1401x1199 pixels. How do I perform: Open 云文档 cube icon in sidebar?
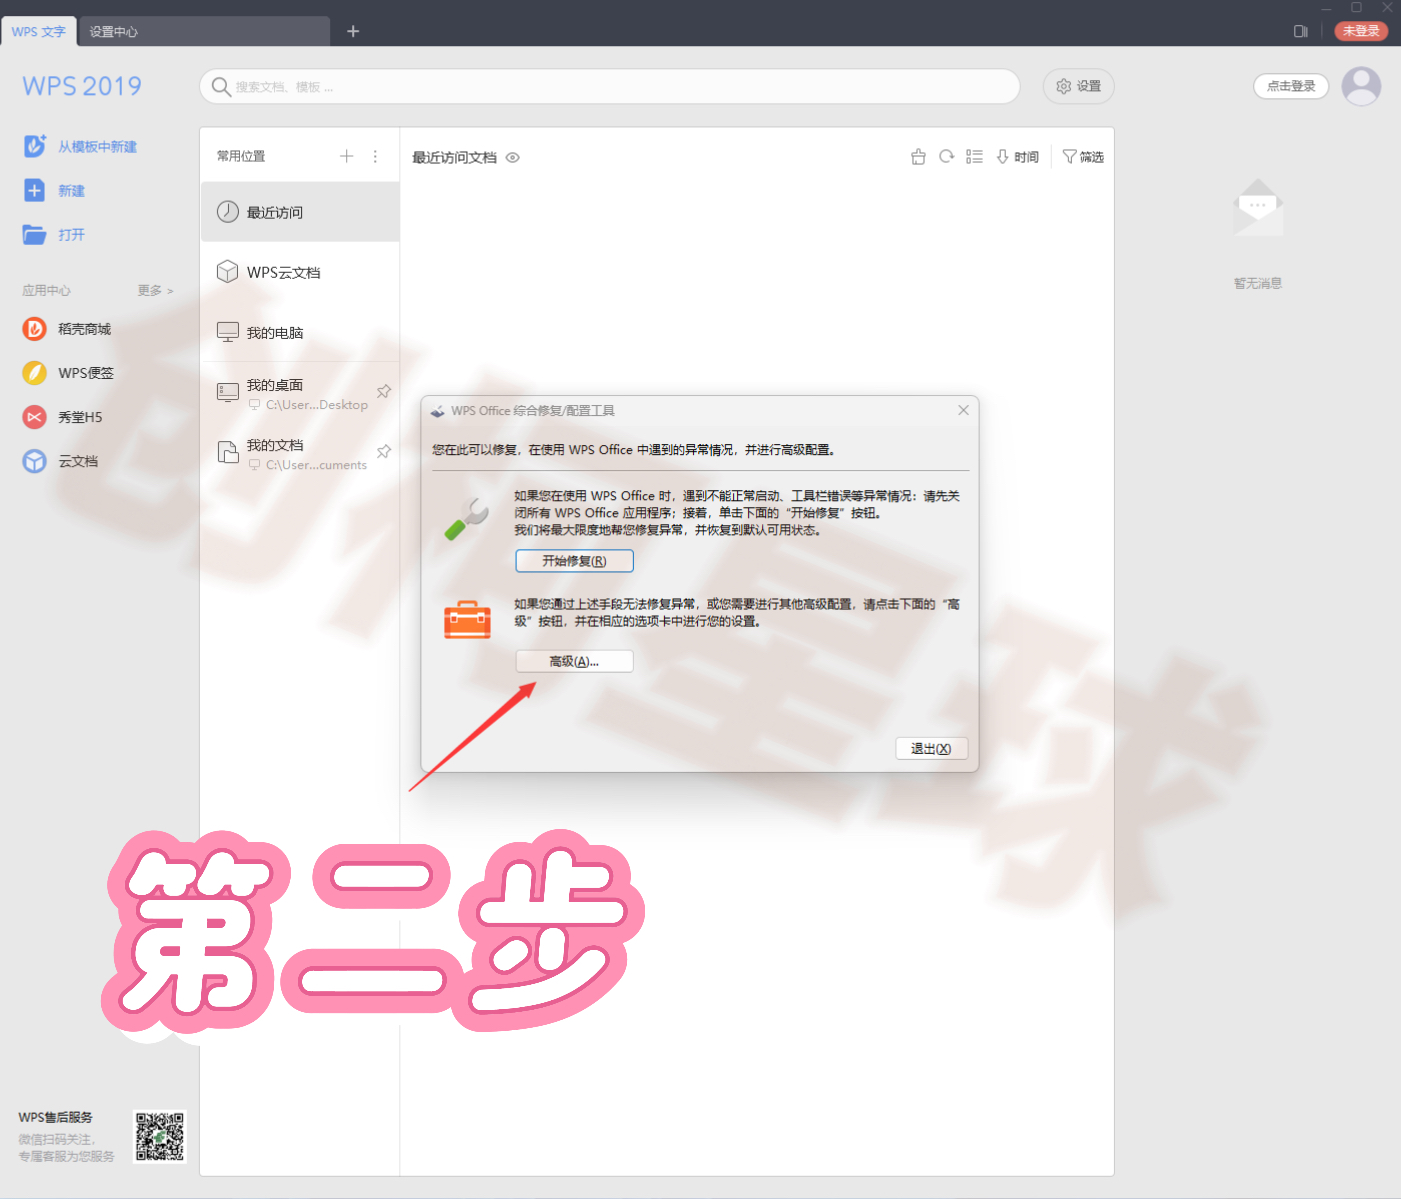[35, 461]
